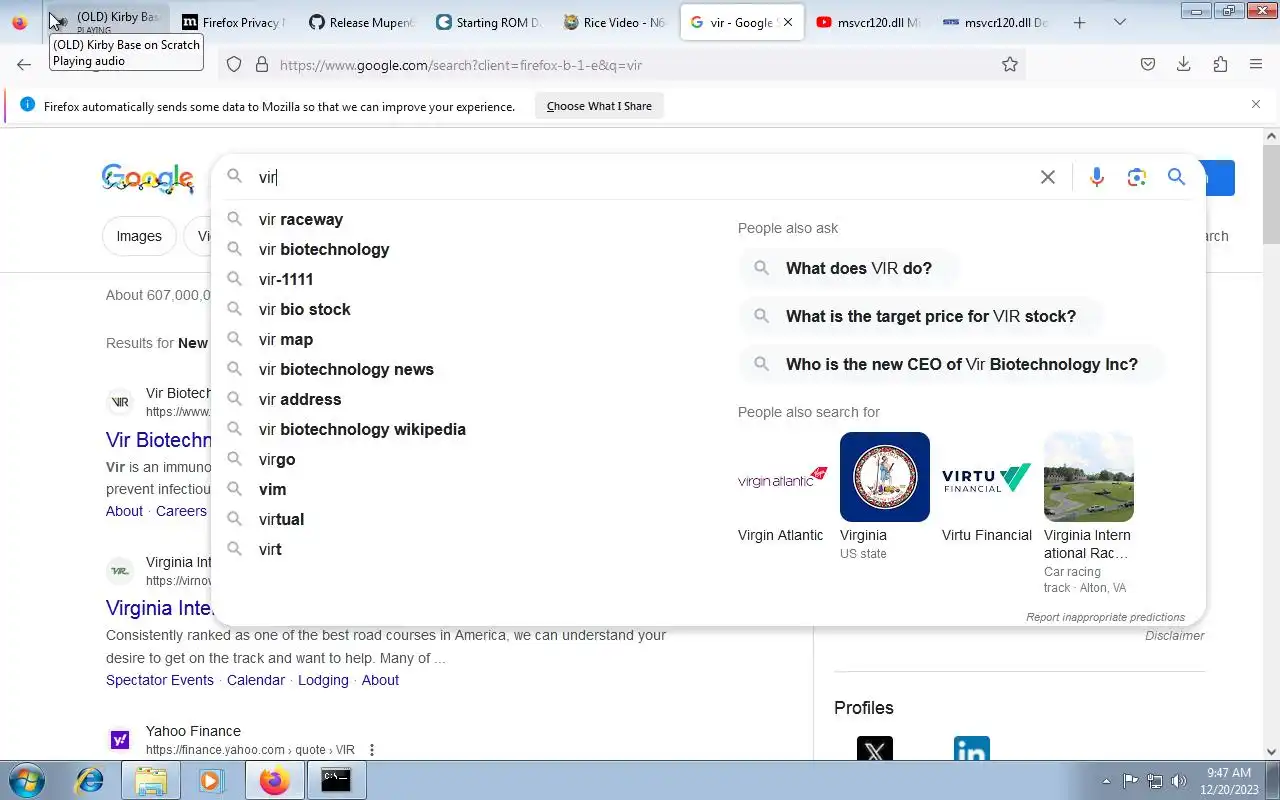Switch to Release Mupen GitHub tab
Screen dimensions: 1280x800
pyautogui.click(x=362, y=22)
